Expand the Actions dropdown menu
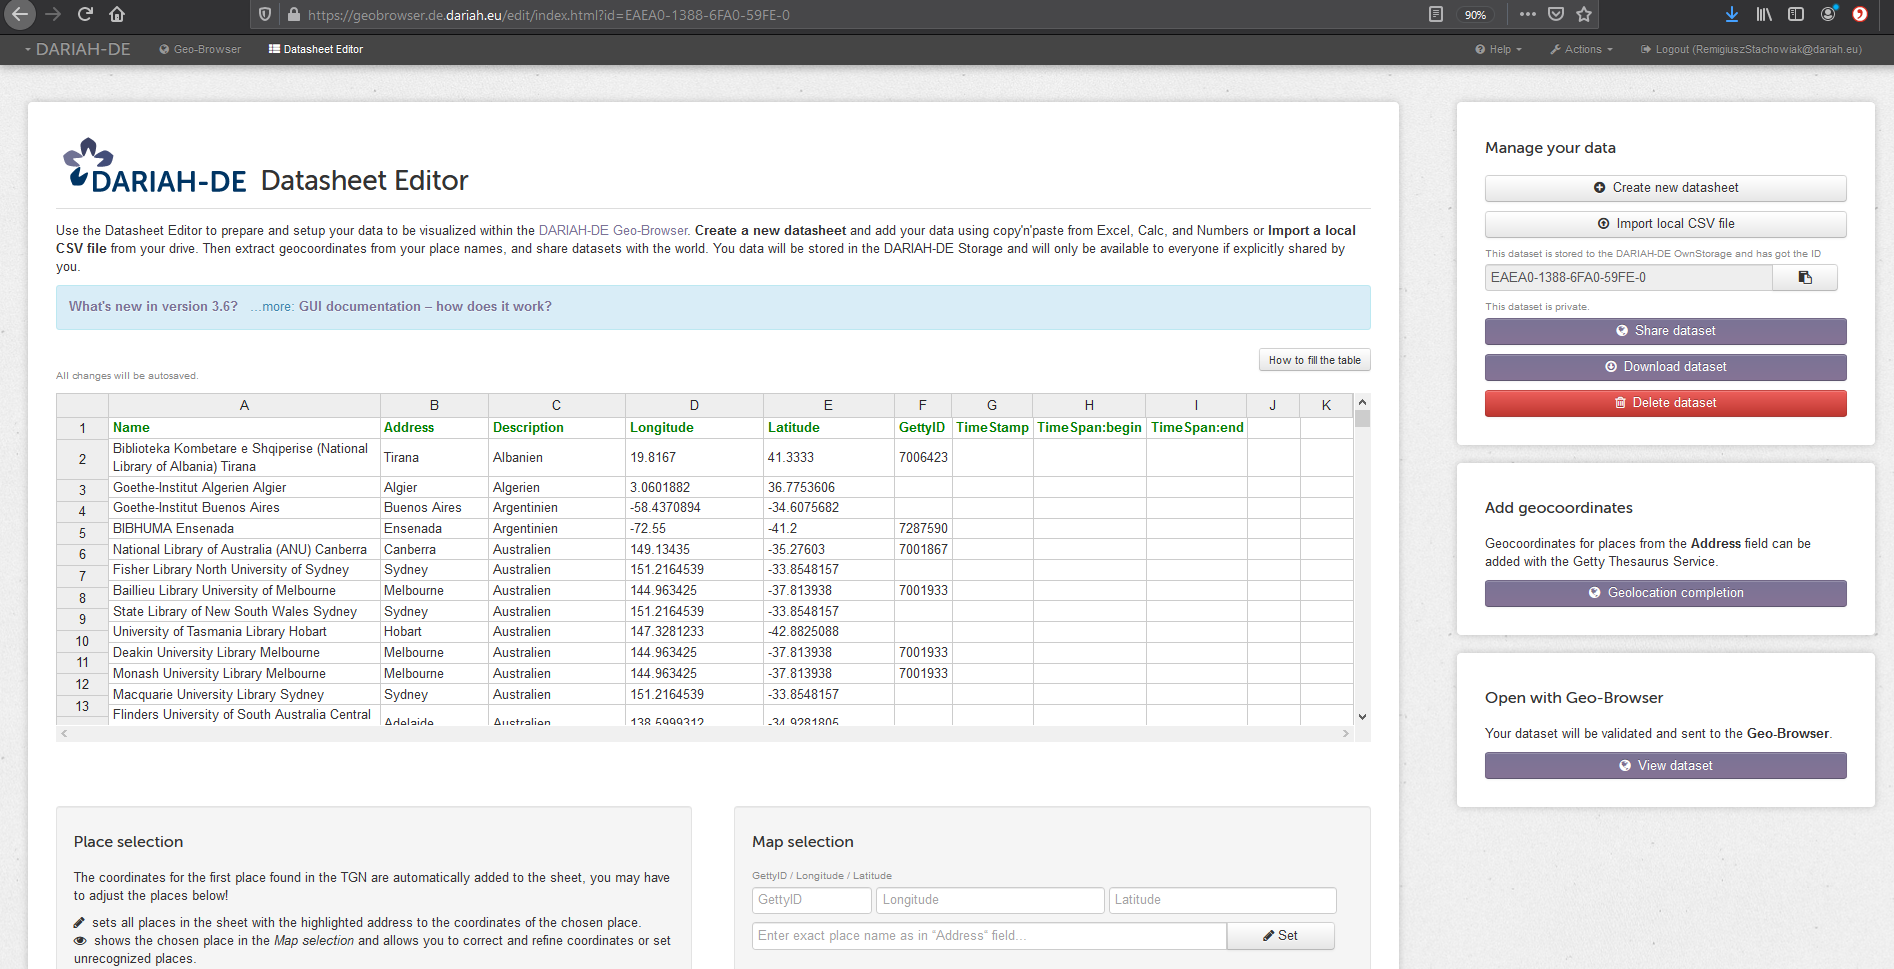1894x969 pixels. coord(1581,49)
